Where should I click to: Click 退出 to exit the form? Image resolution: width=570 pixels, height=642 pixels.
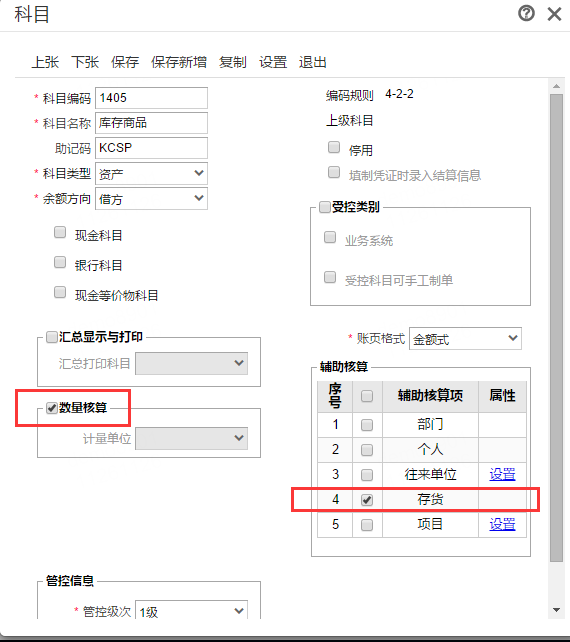[312, 62]
